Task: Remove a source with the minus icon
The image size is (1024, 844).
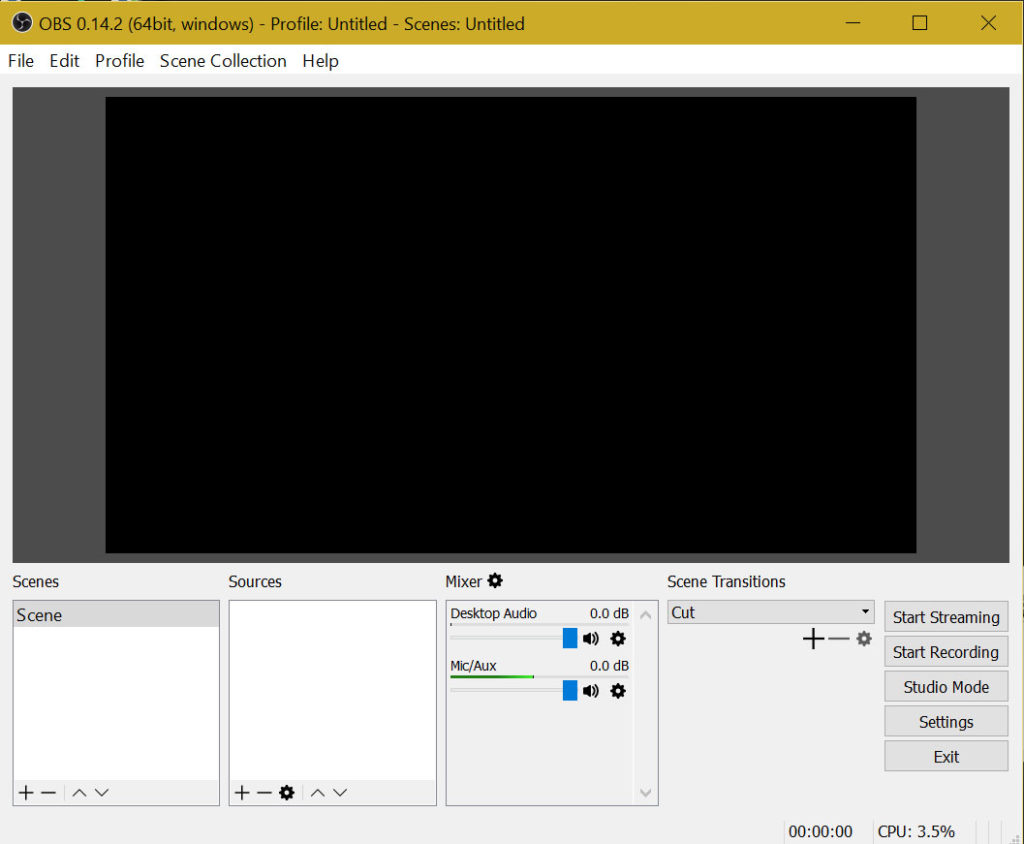Action: click(x=264, y=792)
